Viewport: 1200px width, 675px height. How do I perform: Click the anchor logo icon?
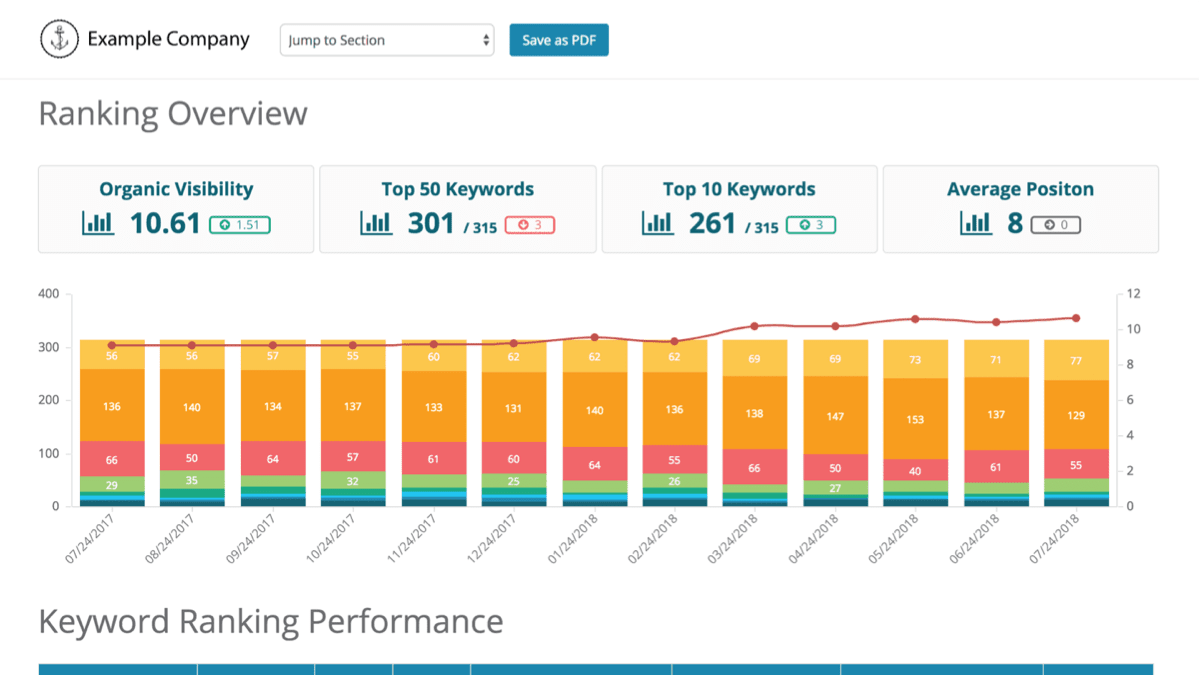[x=60, y=38]
